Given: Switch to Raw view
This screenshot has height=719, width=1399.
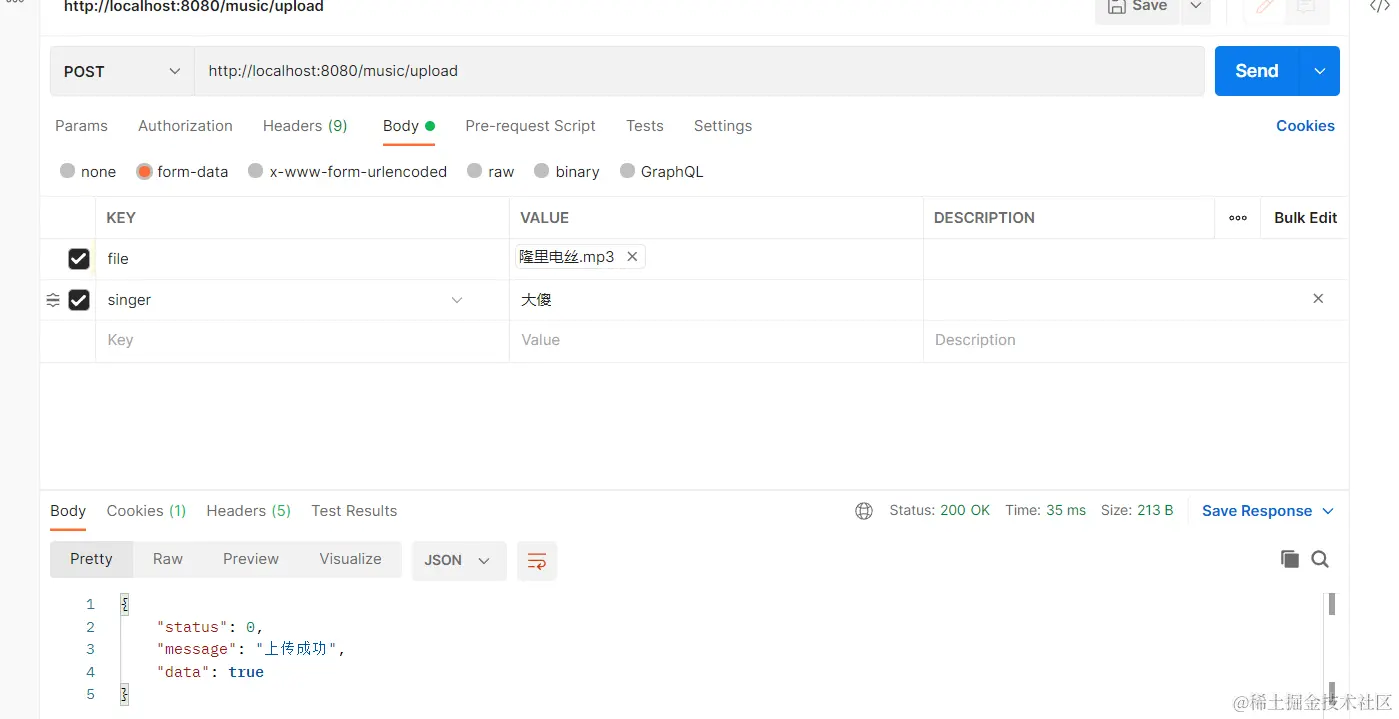Looking at the screenshot, I should tap(168, 559).
